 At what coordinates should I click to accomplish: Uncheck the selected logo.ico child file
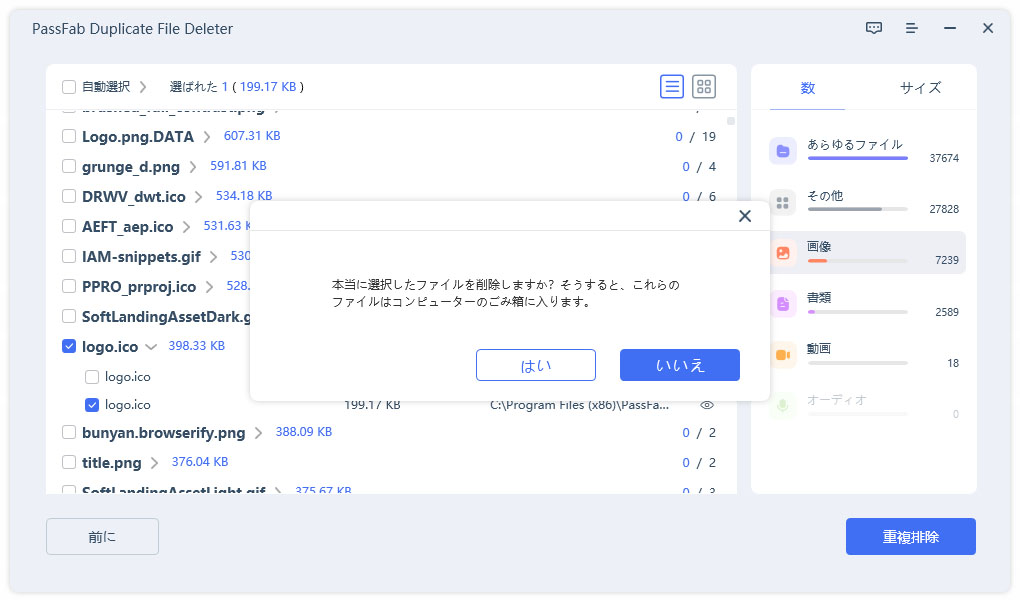point(92,405)
